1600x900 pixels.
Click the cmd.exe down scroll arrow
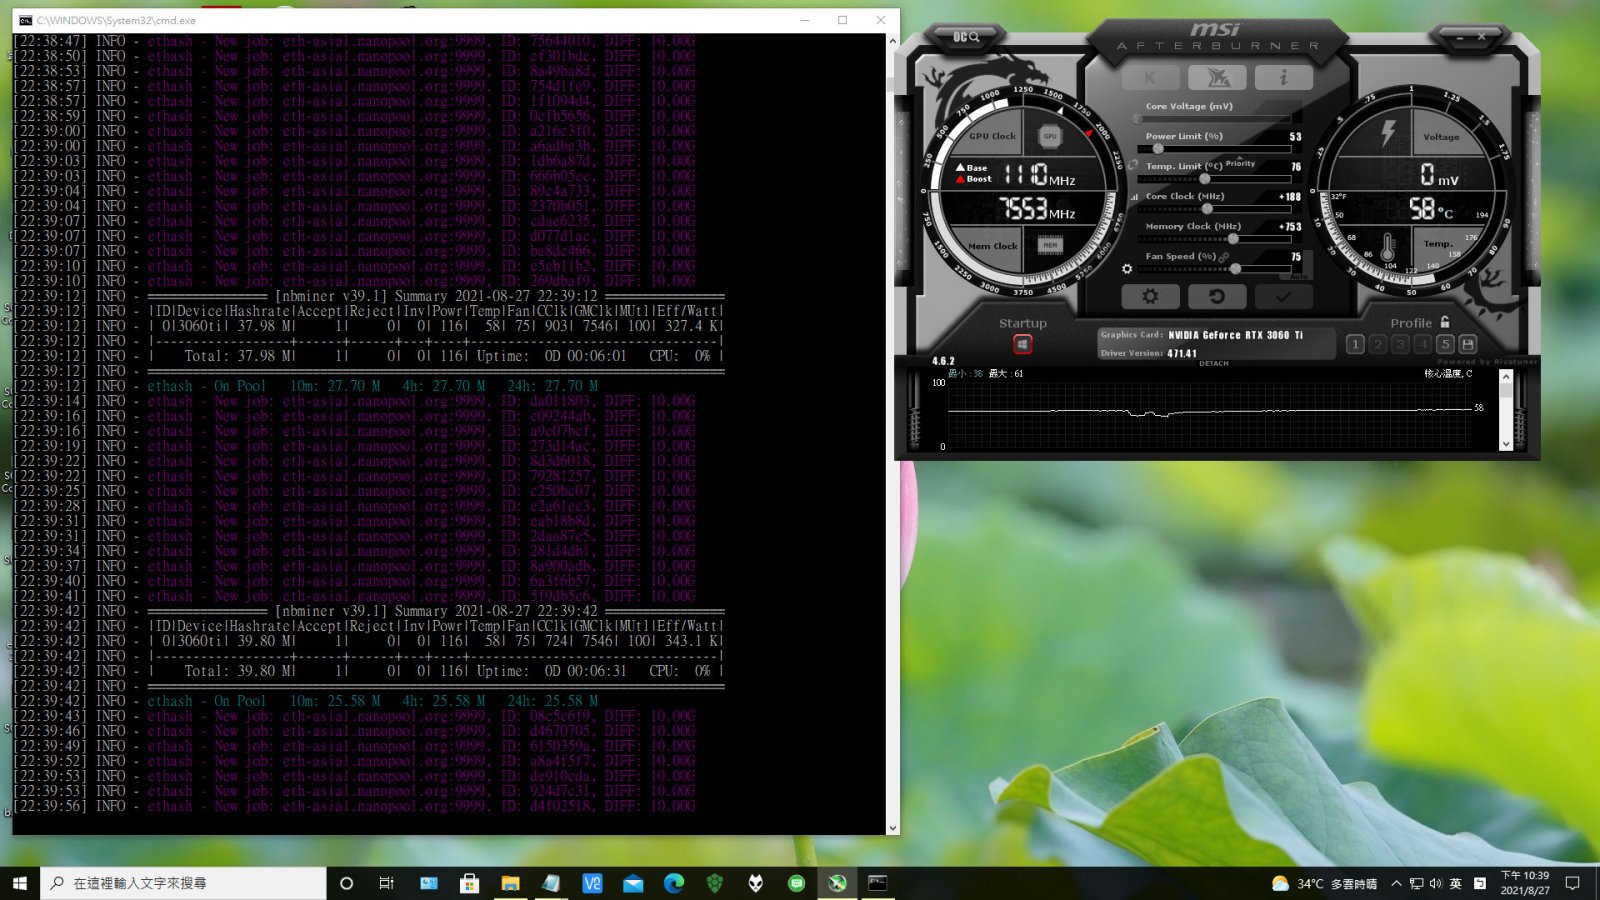(892, 827)
